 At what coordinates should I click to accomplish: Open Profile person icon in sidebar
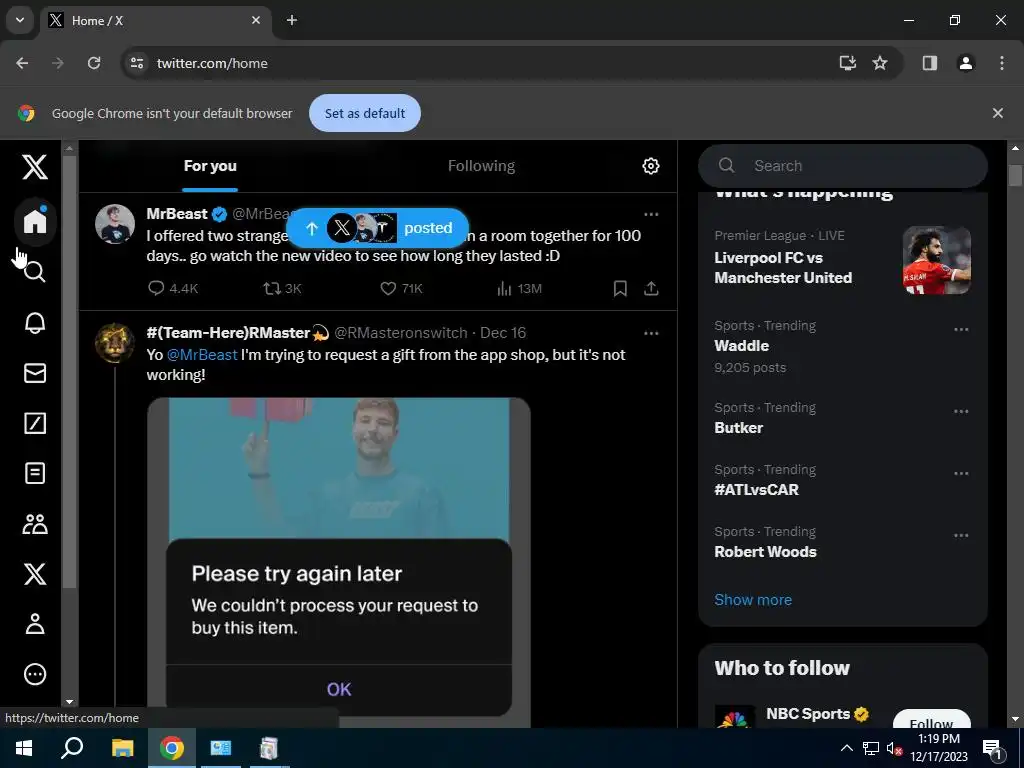tap(35, 624)
